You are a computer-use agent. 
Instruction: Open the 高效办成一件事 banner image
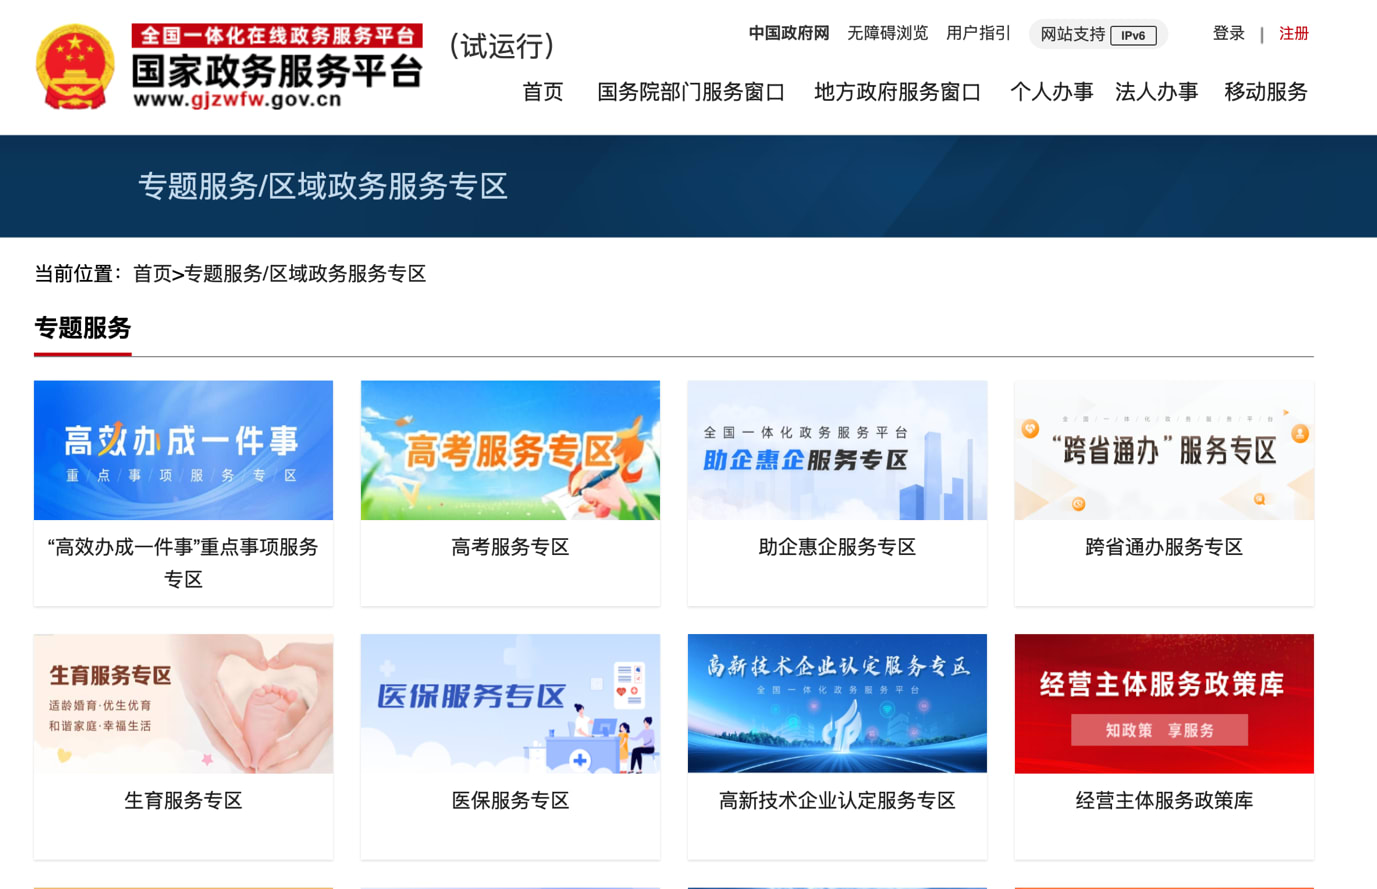pos(183,449)
